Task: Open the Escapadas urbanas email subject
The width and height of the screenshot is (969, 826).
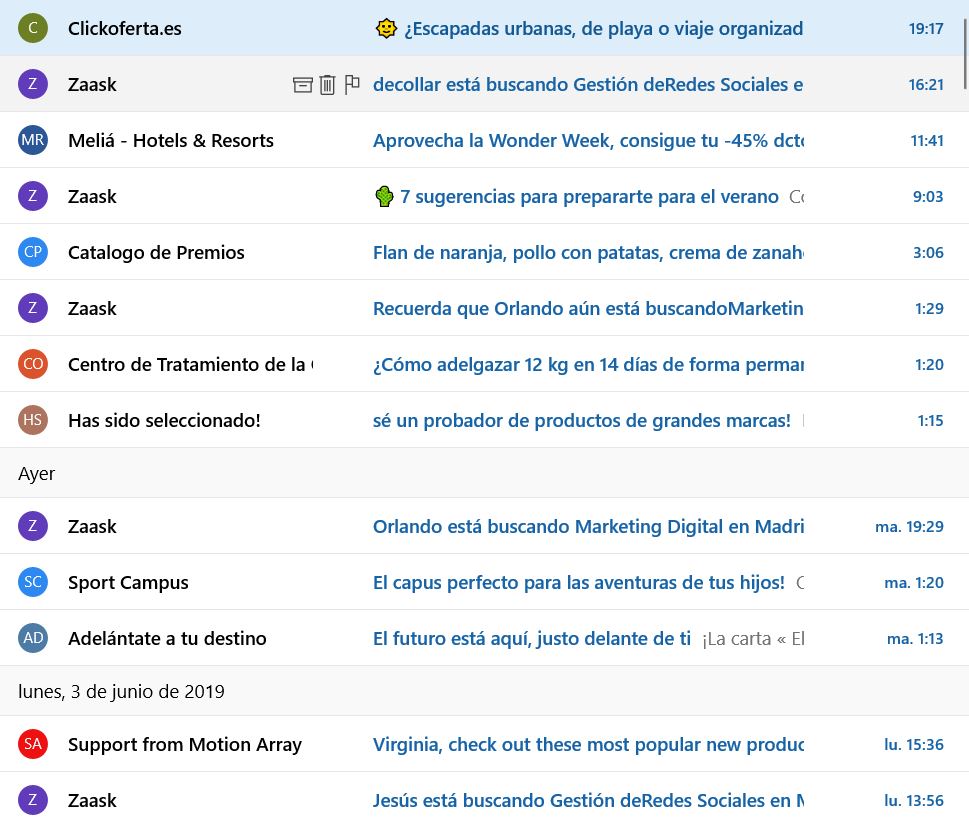Action: pyautogui.click(x=603, y=28)
